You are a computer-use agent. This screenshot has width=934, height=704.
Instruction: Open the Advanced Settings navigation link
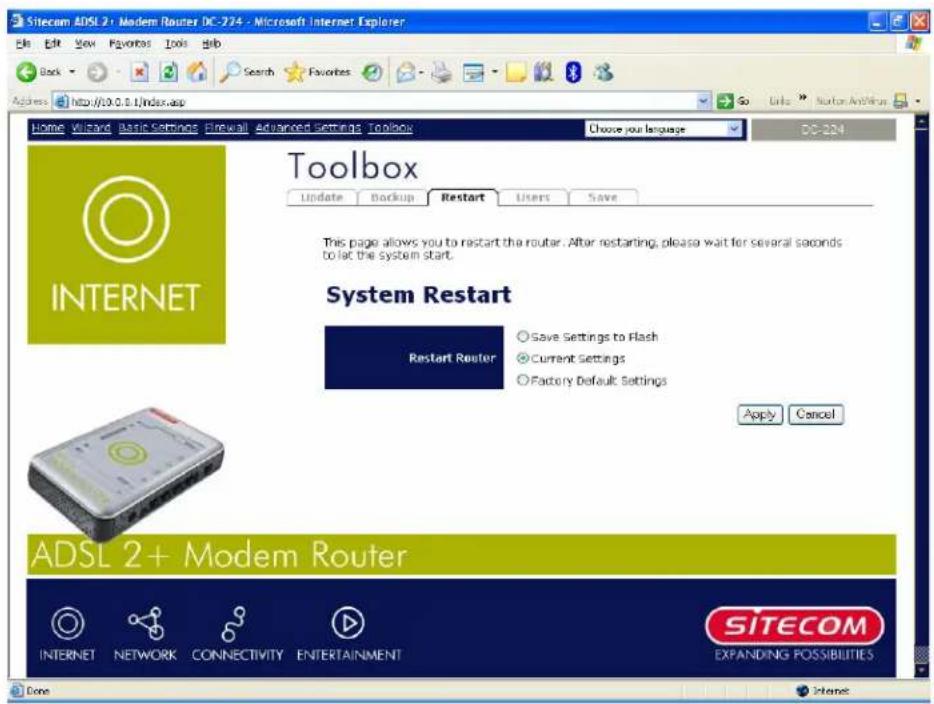pyautogui.click(x=308, y=127)
